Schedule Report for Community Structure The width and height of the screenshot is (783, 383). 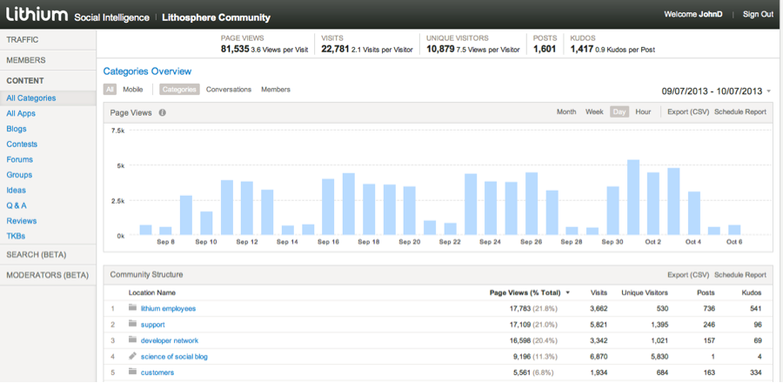pyautogui.click(x=740, y=275)
